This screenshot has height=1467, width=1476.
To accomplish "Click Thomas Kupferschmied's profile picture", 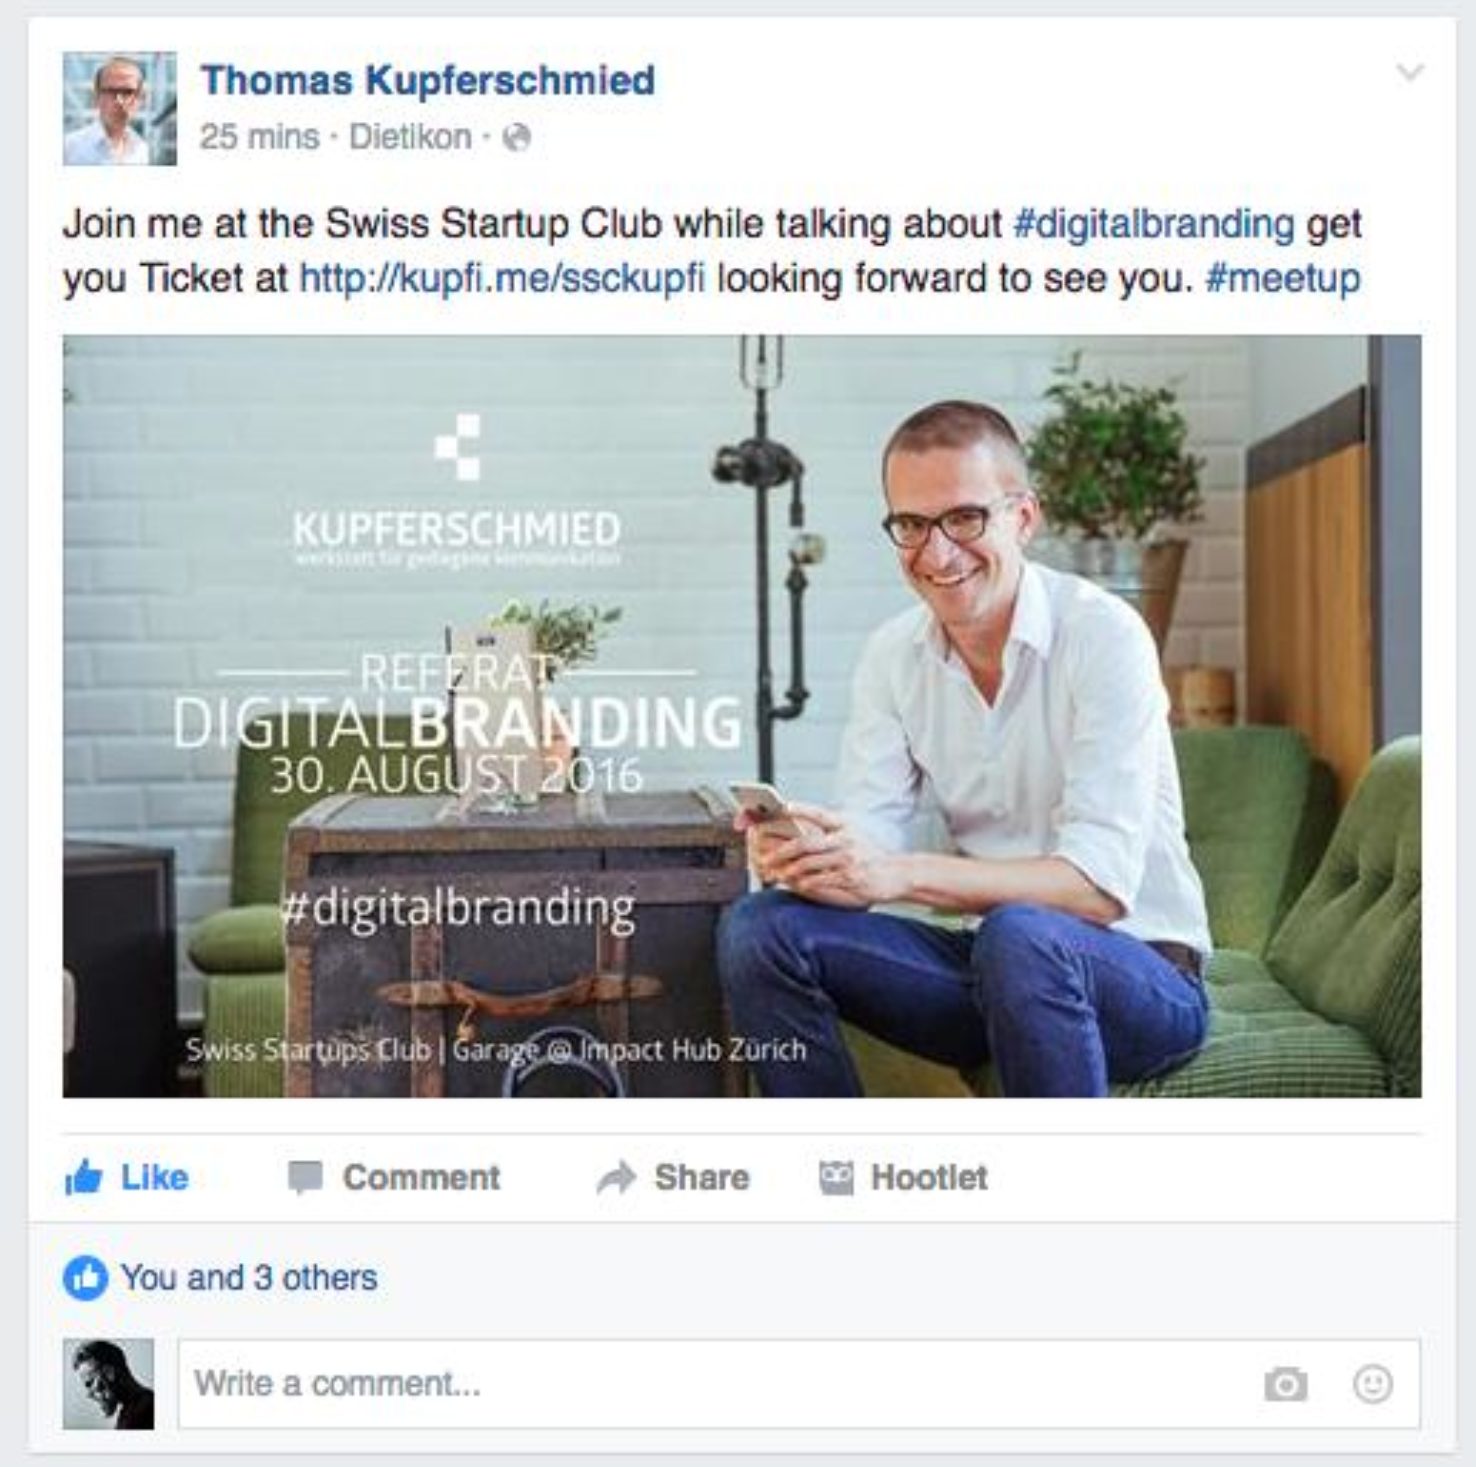I will pos(119,108).
